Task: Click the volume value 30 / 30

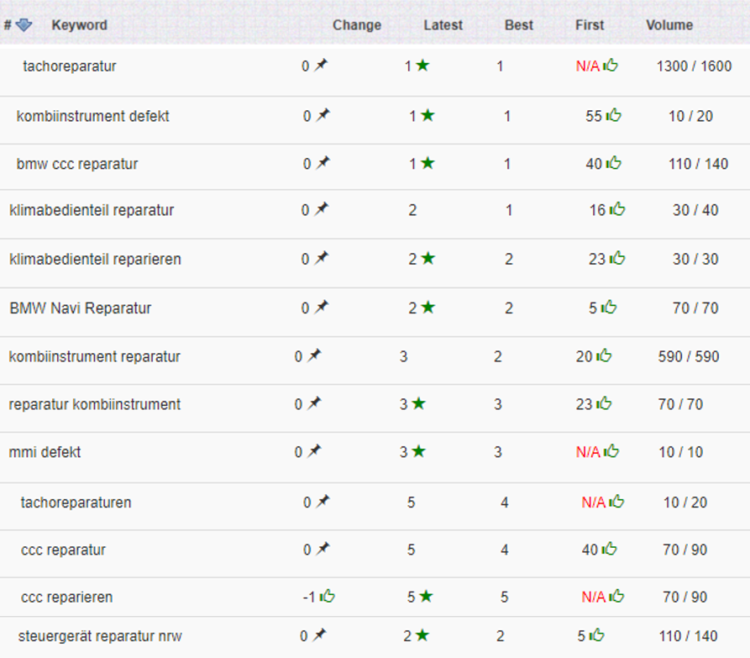Action: click(695, 259)
